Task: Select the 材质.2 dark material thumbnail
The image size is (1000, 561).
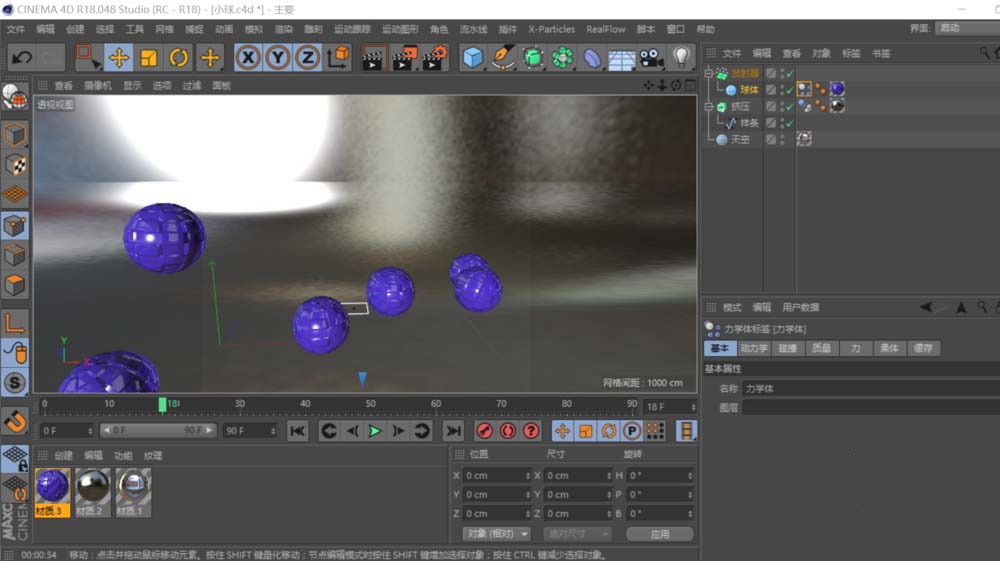Action: pos(92,492)
